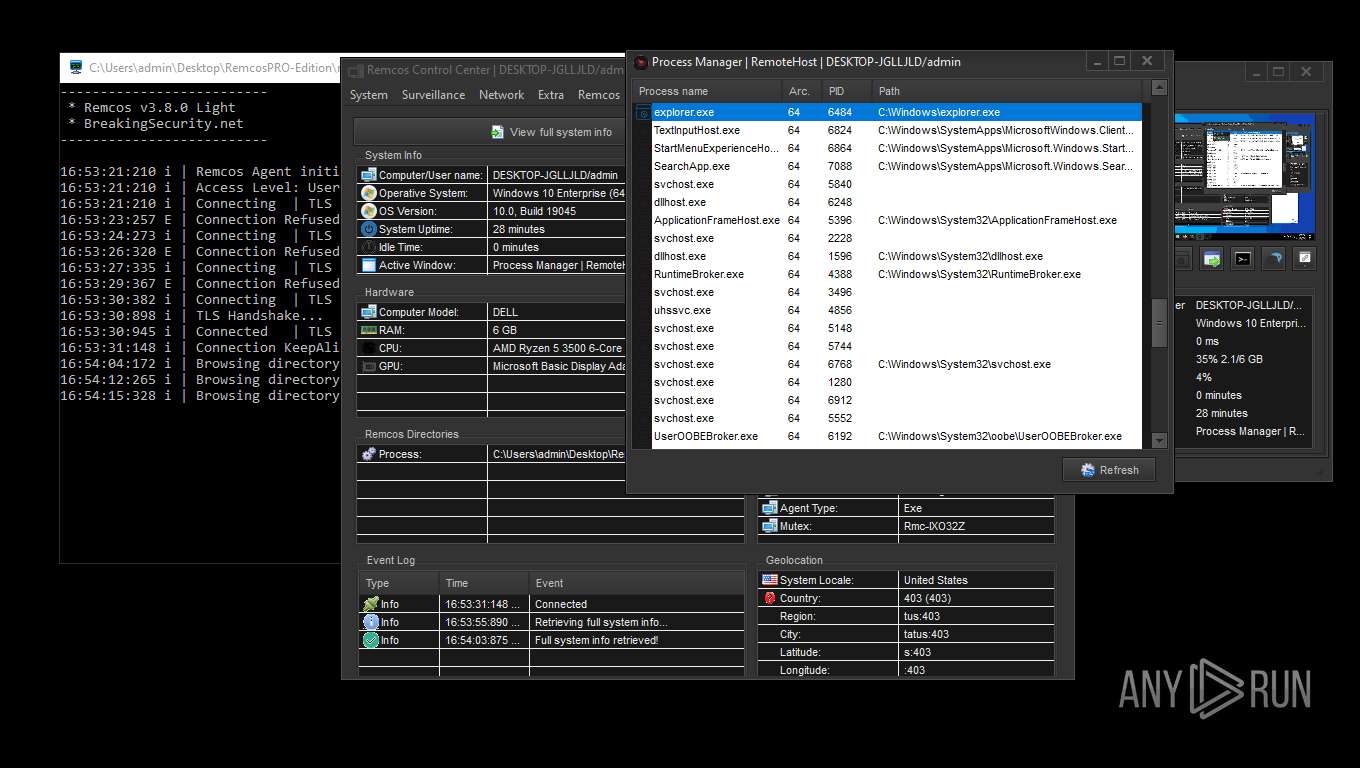Click the Mutex row icon
Screen dimensions: 1360x768
(x=770, y=526)
